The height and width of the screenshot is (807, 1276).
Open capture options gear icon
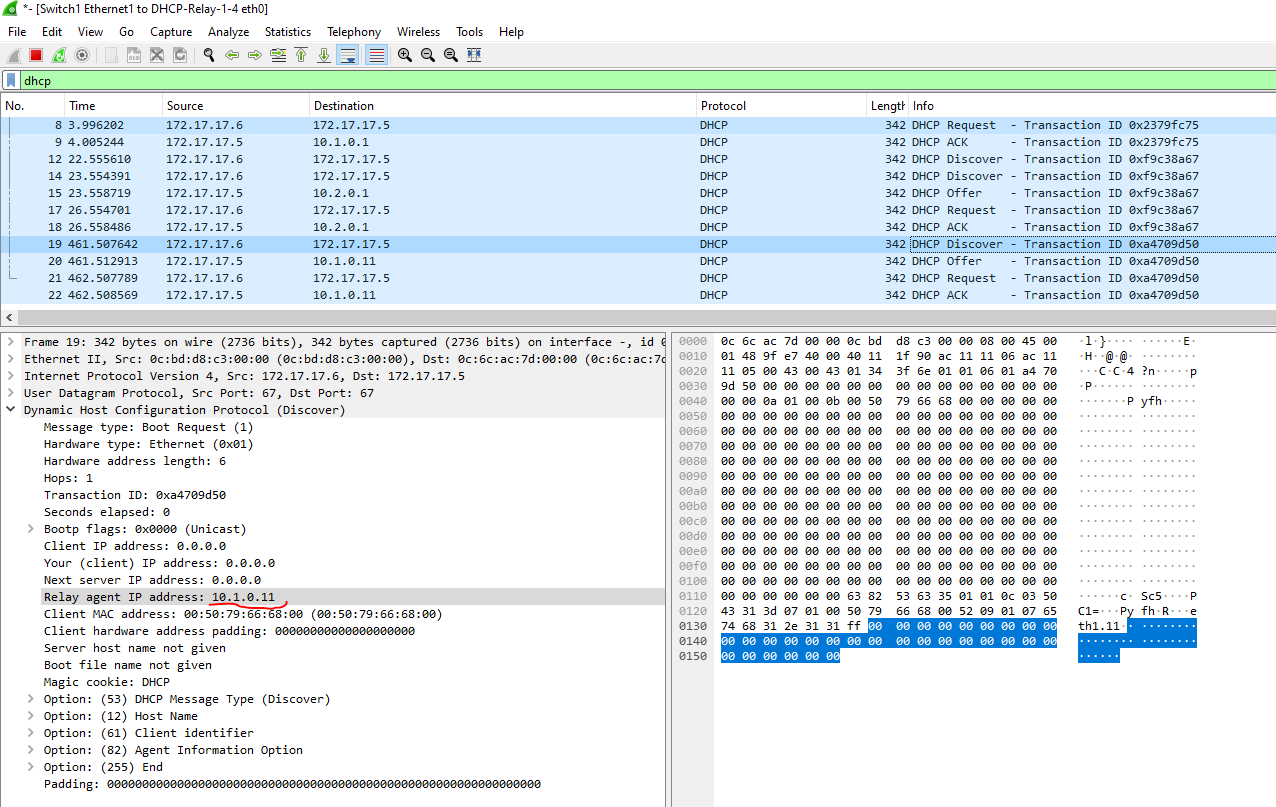82,56
